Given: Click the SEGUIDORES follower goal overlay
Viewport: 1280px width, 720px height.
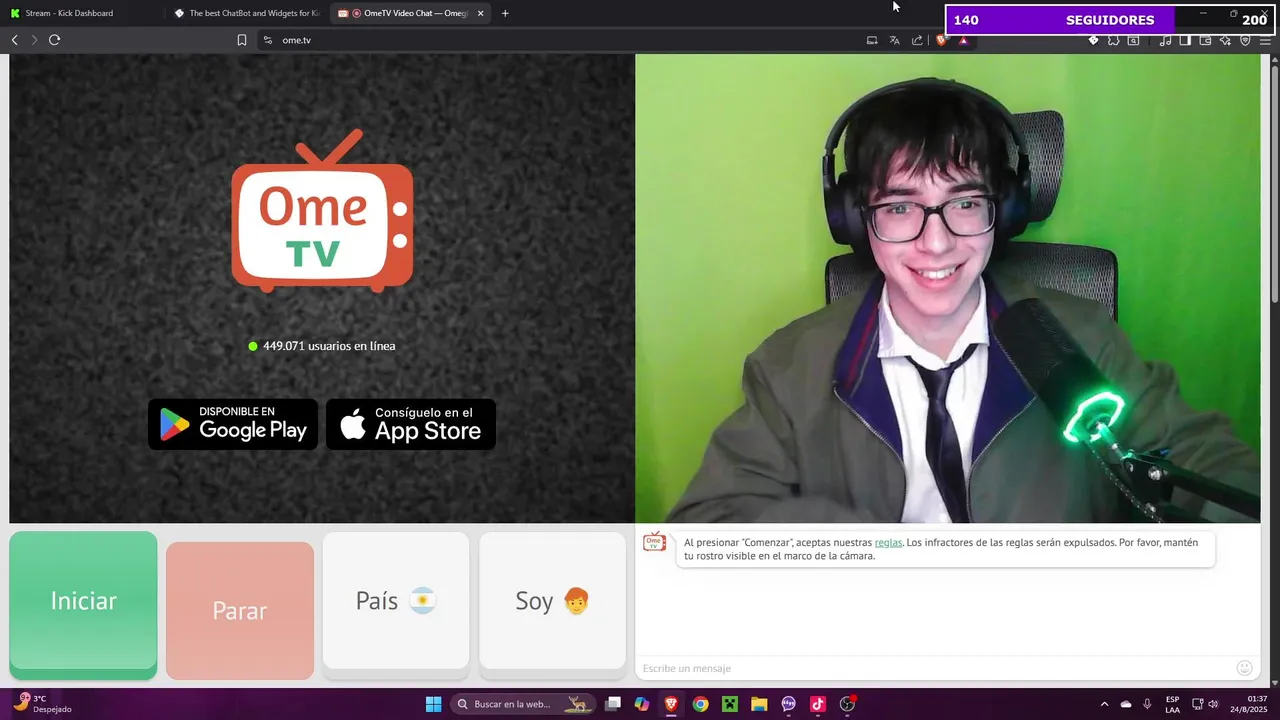Looking at the screenshot, I should tap(1110, 20).
